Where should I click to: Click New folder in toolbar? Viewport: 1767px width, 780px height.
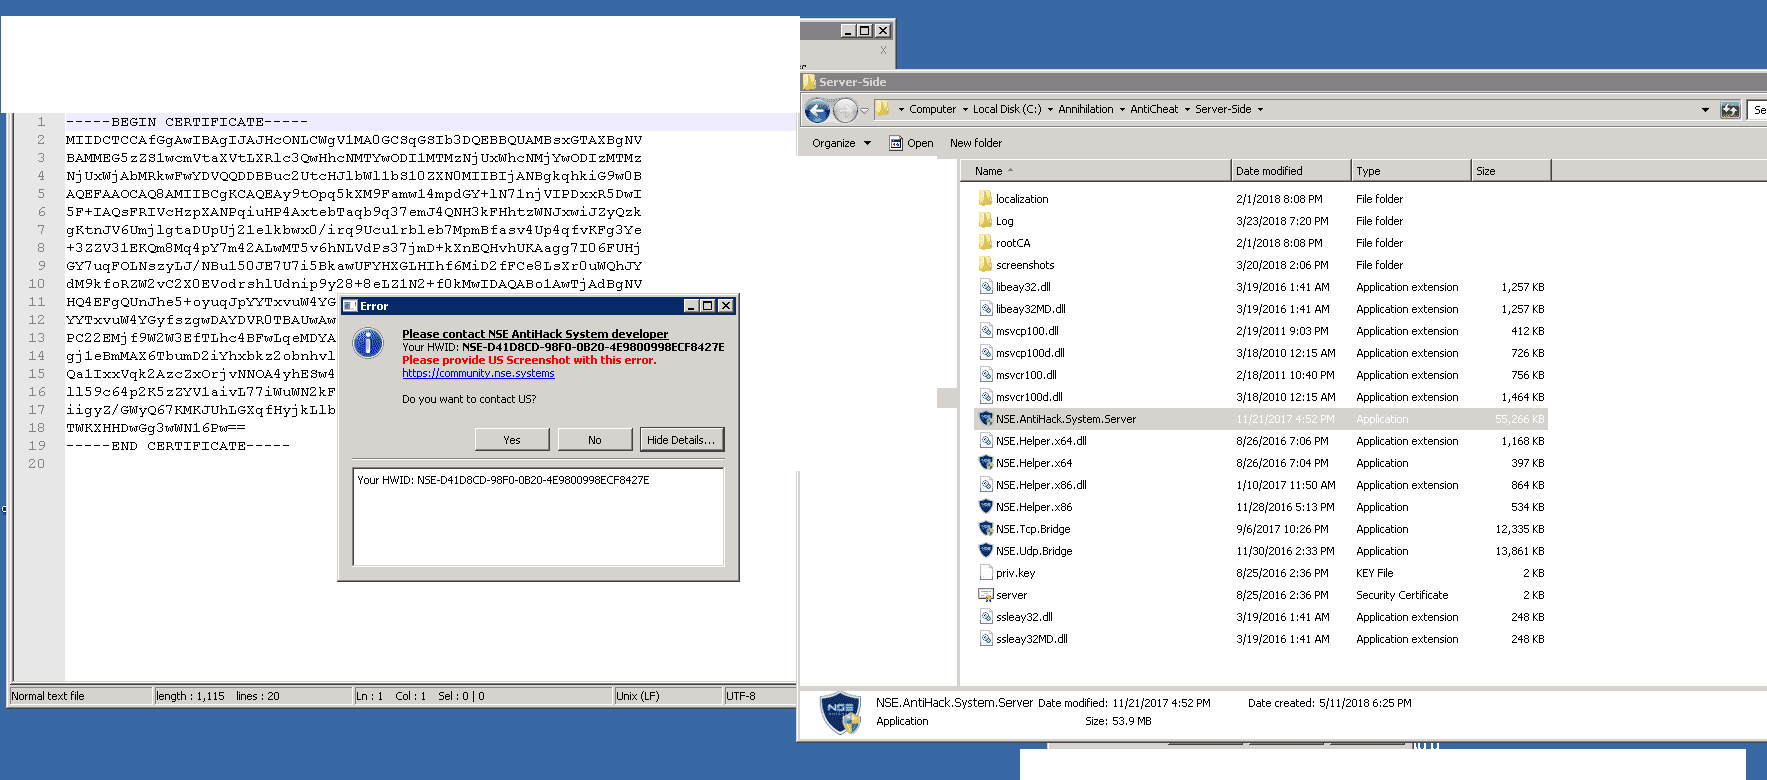point(975,143)
